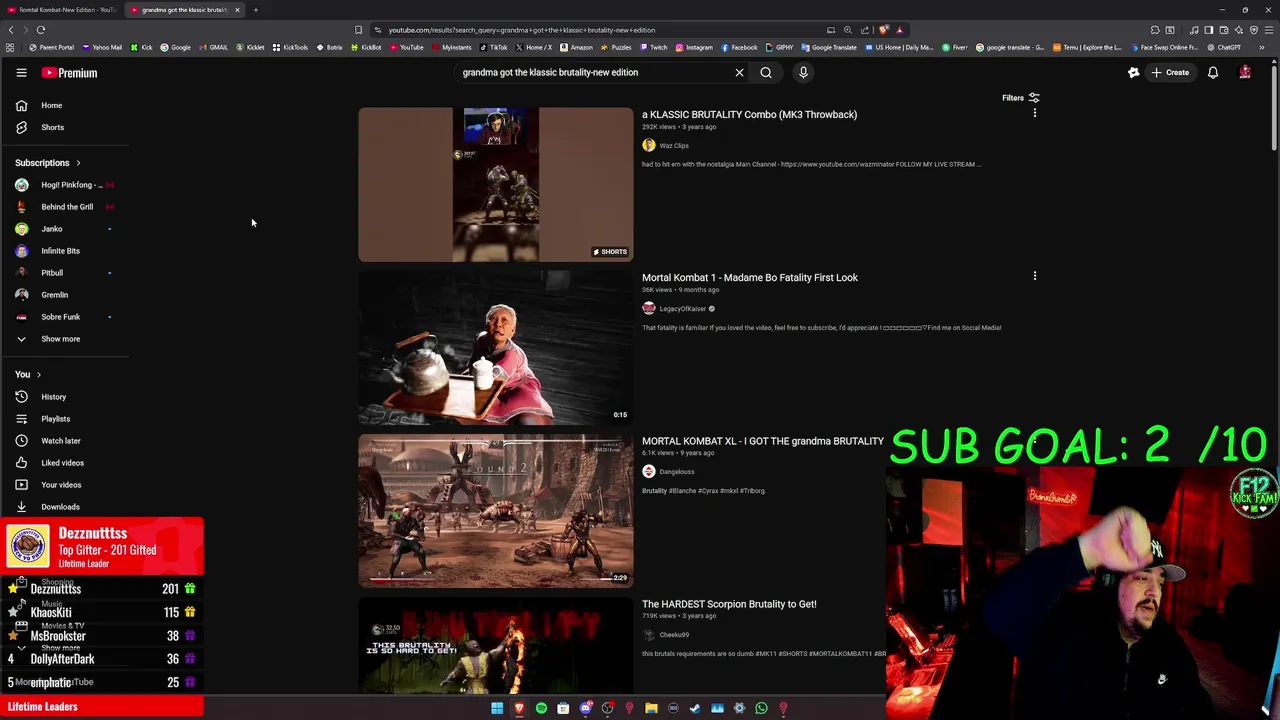Open File Explorer from taskbar
Viewport: 1280px width, 720px height.
[x=651, y=708]
